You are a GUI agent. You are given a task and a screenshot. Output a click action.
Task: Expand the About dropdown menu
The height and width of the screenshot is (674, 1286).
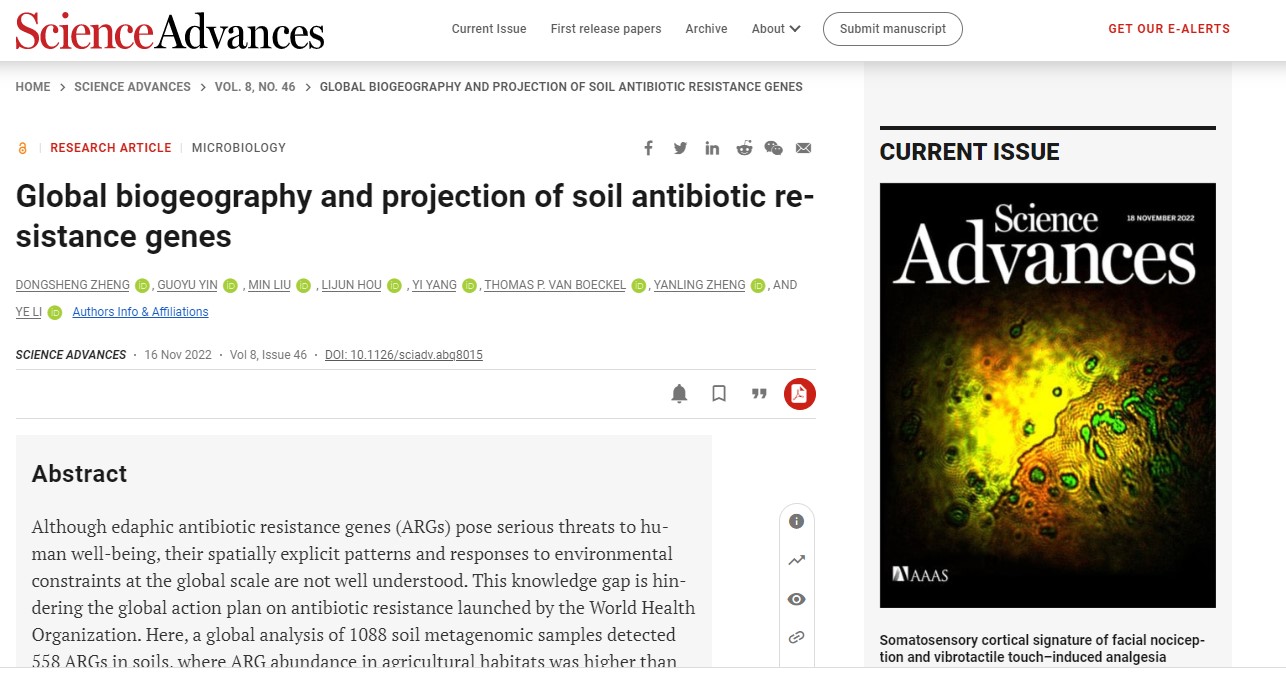click(x=776, y=29)
